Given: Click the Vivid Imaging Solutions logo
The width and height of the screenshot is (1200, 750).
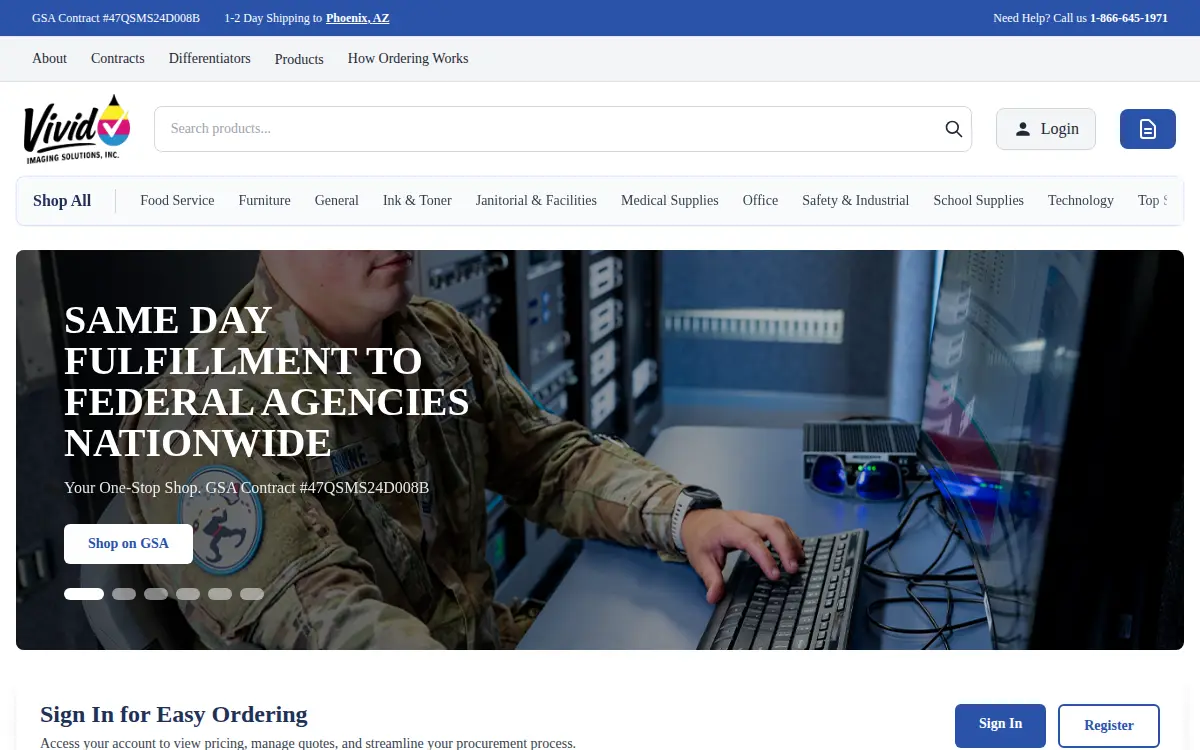Looking at the screenshot, I should pyautogui.click(x=77, y=129).
